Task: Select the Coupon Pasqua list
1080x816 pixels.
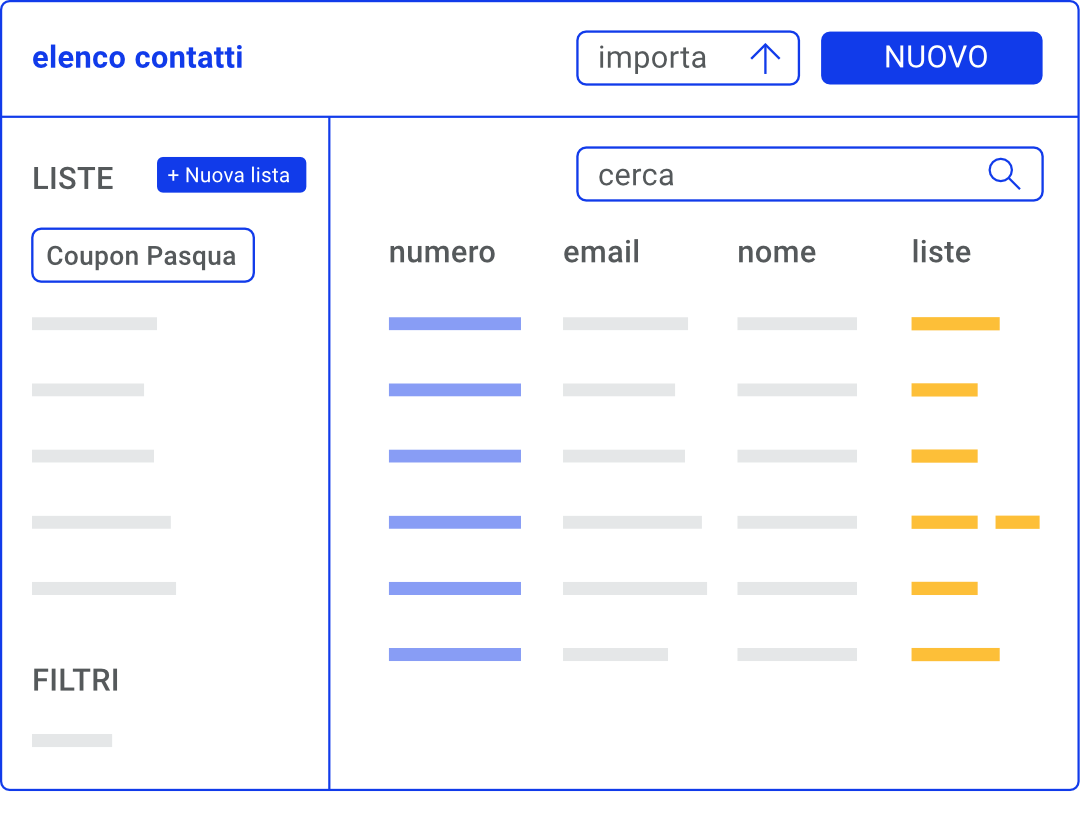Action: [x=142, y=255]
